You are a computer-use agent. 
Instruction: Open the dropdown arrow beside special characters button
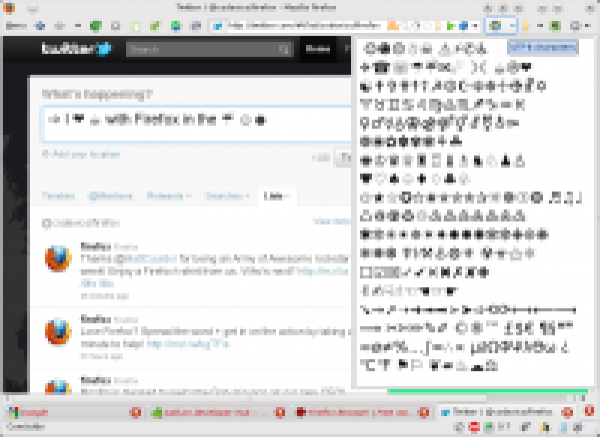[x=512, y=26]
